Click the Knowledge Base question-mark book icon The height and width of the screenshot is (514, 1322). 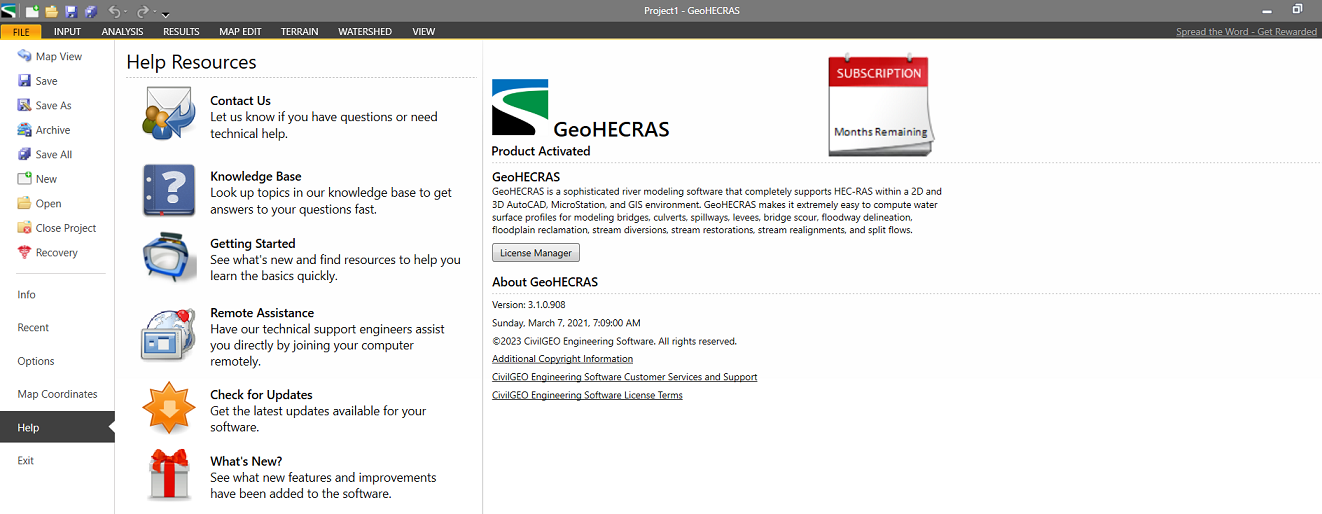coord(168,190)
